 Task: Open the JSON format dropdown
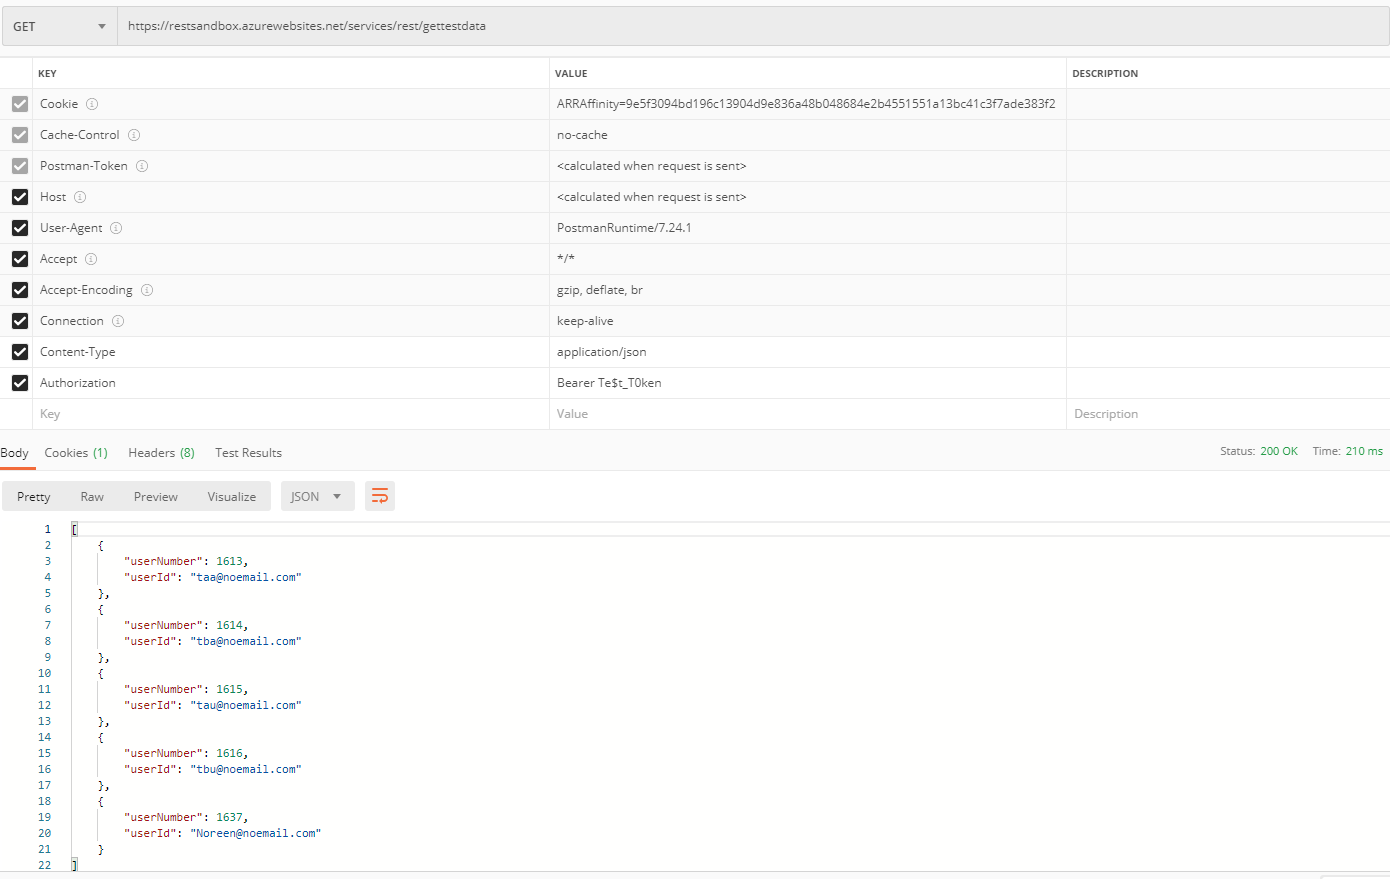click(x=317, y=496)
